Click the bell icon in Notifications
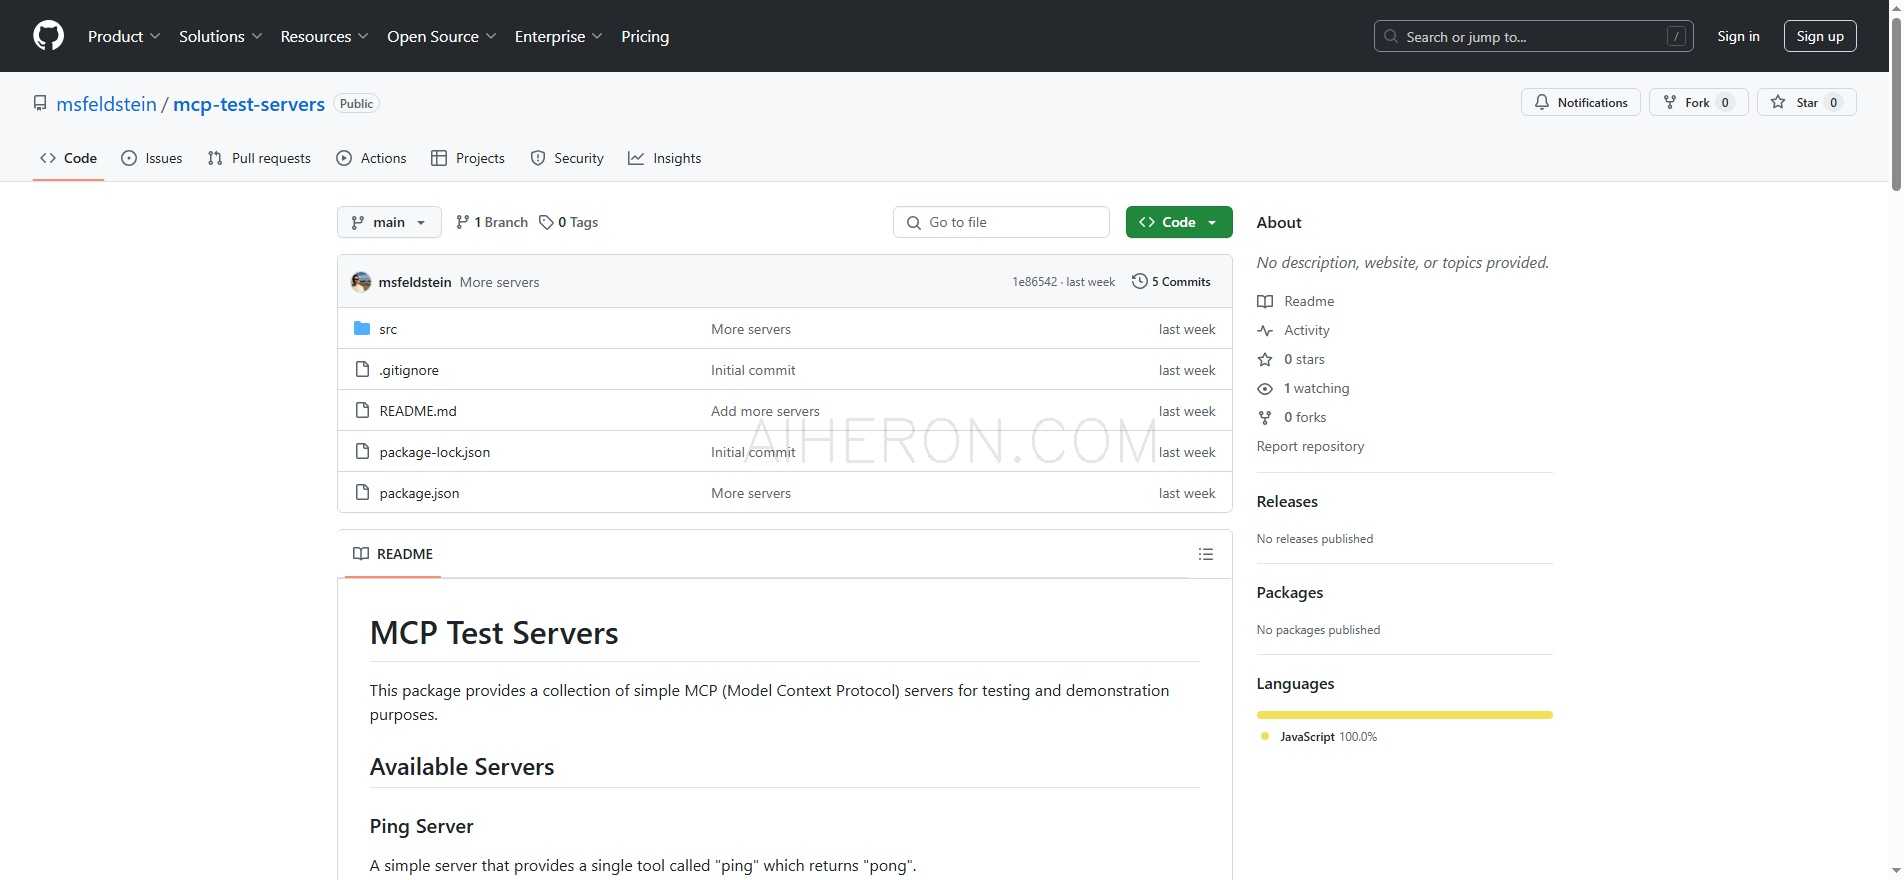 [1542, 102]
